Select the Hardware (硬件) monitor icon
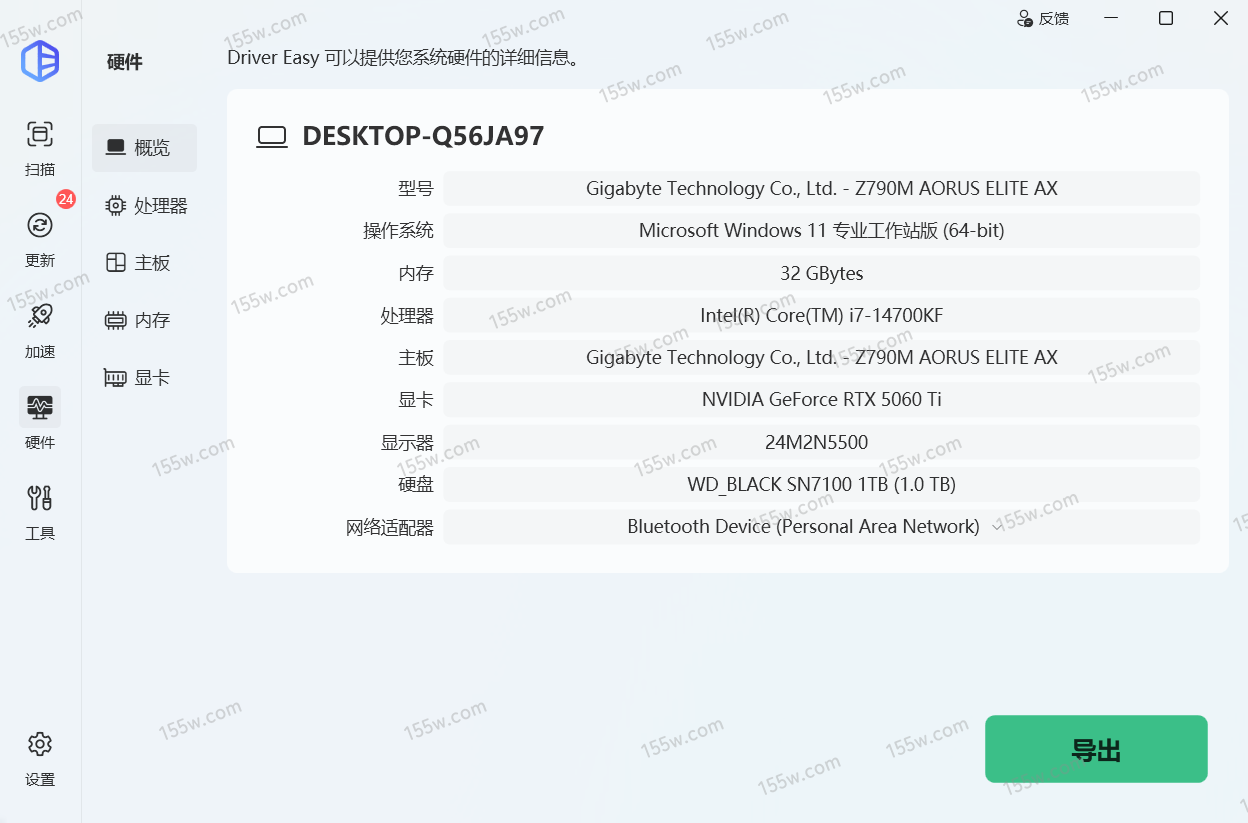 click(40, 407)
